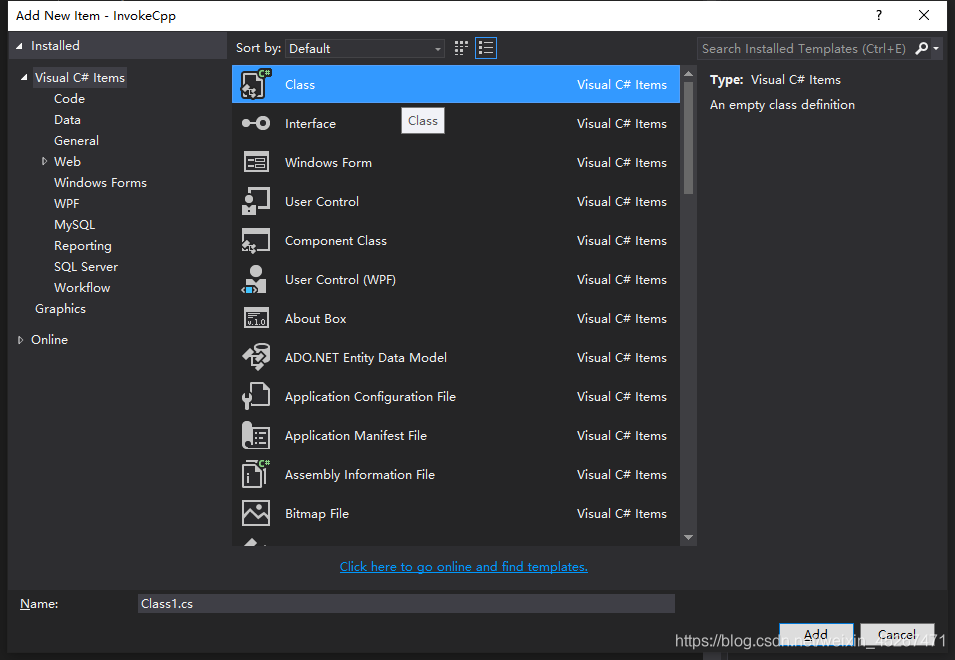Click the scroll up arrow of template list
955x660 pixels.
689,74
